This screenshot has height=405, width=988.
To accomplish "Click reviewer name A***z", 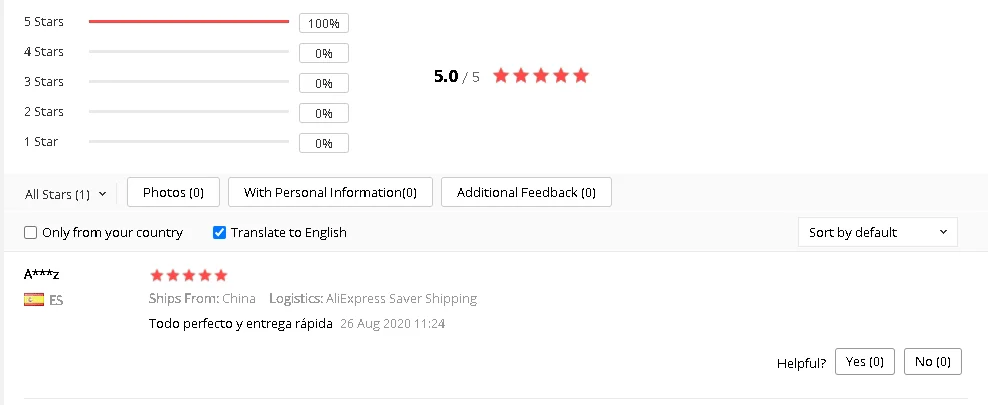I will [43, 273].
